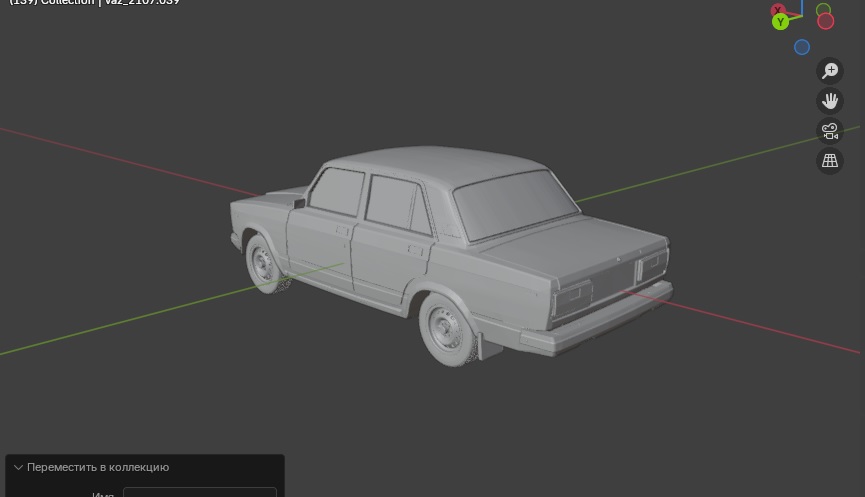Screen dimensions: 865x497
Task: Click the hollow red negative X gizmo circle
Action: click(825, 22)
